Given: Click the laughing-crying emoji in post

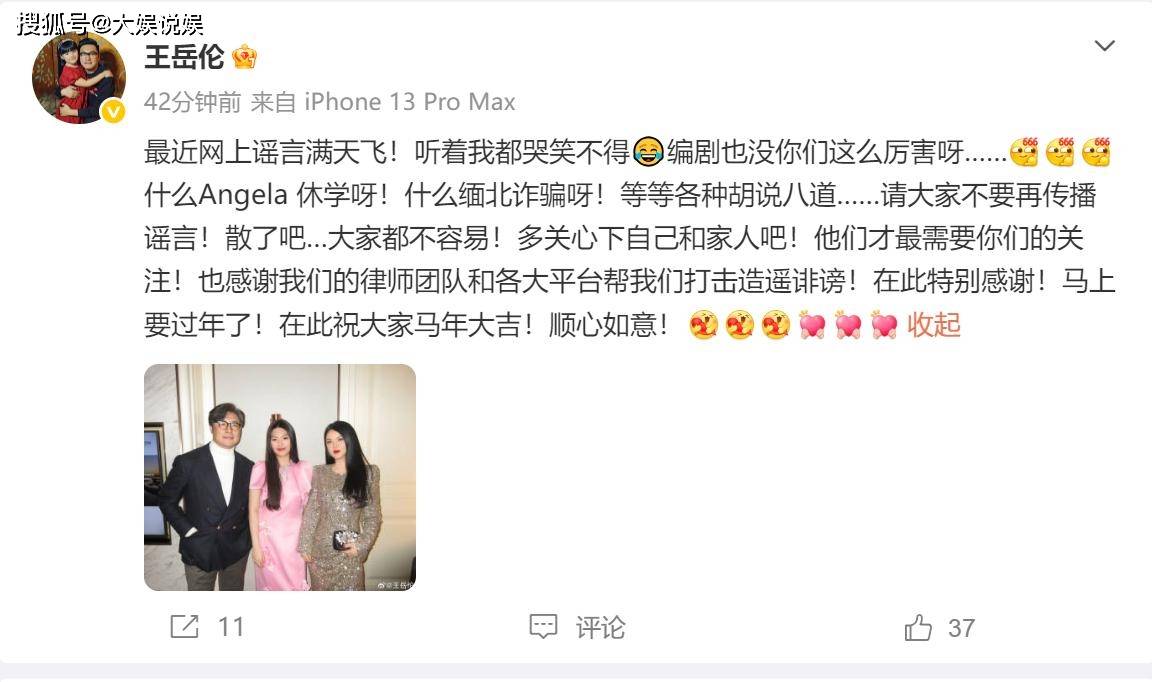Looking at the screenshot, I should [647, 152].
